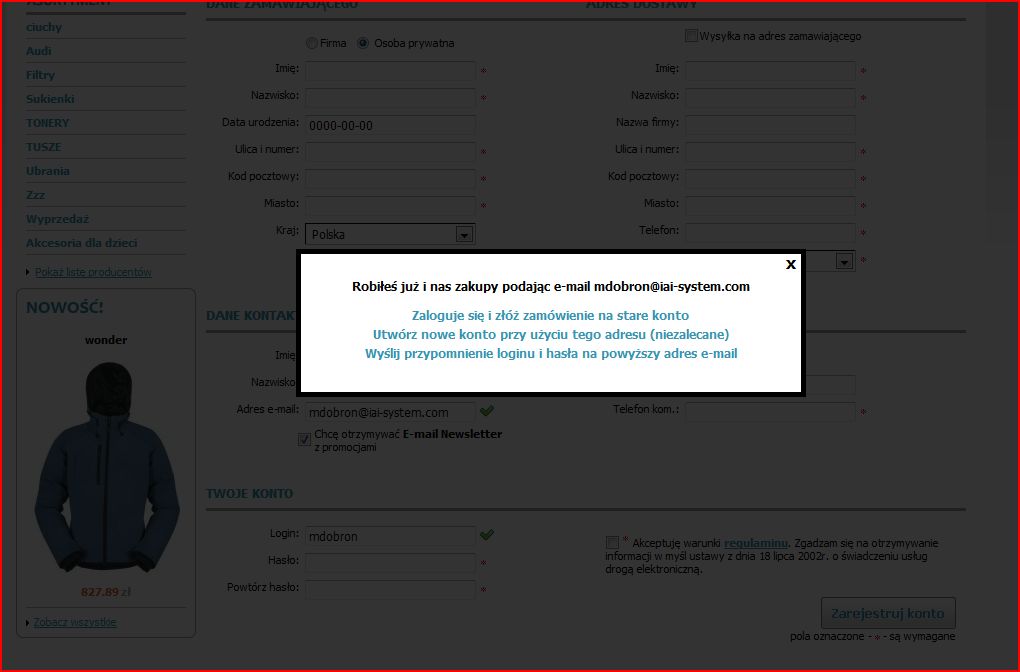Click the delivery Telefon field
This screenshot has width=1020, height=672.
coord(770,232)
